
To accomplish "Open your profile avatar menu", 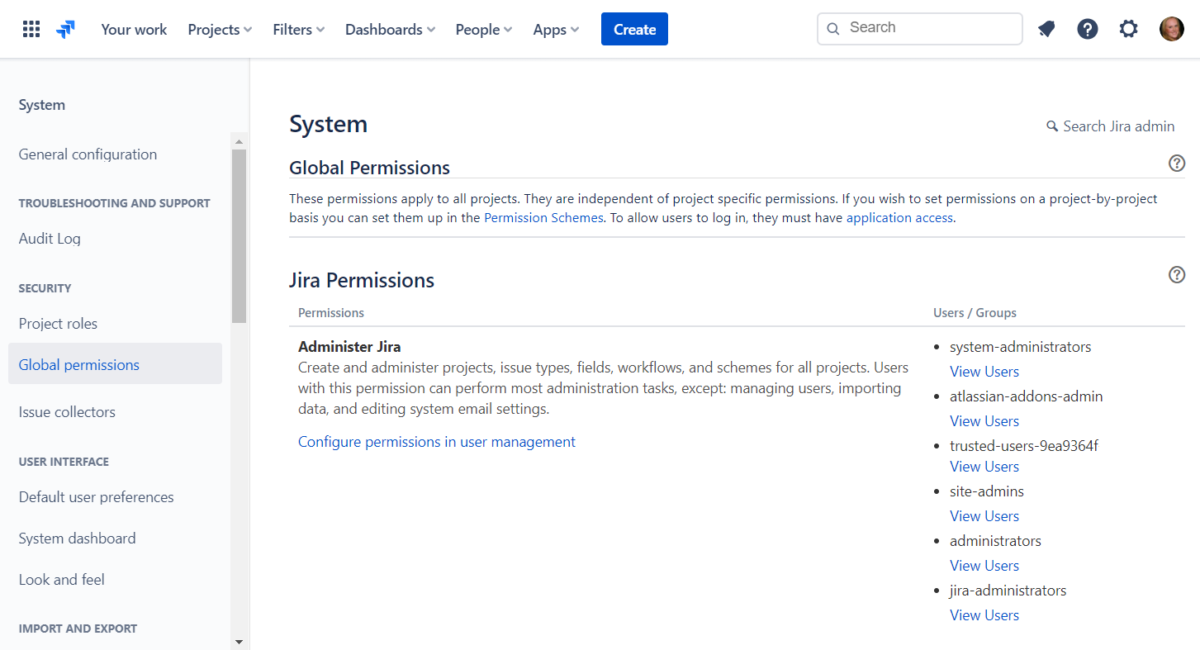I will click(x=1171, y=28).
